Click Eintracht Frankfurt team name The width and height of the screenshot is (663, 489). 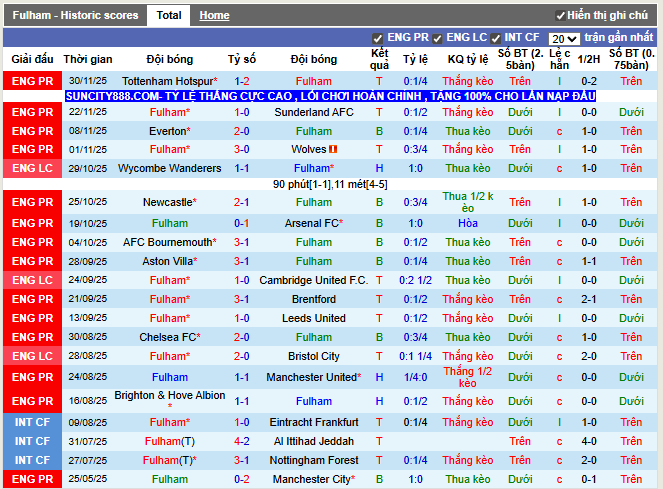pyautogui.click(x=314, y=423)
